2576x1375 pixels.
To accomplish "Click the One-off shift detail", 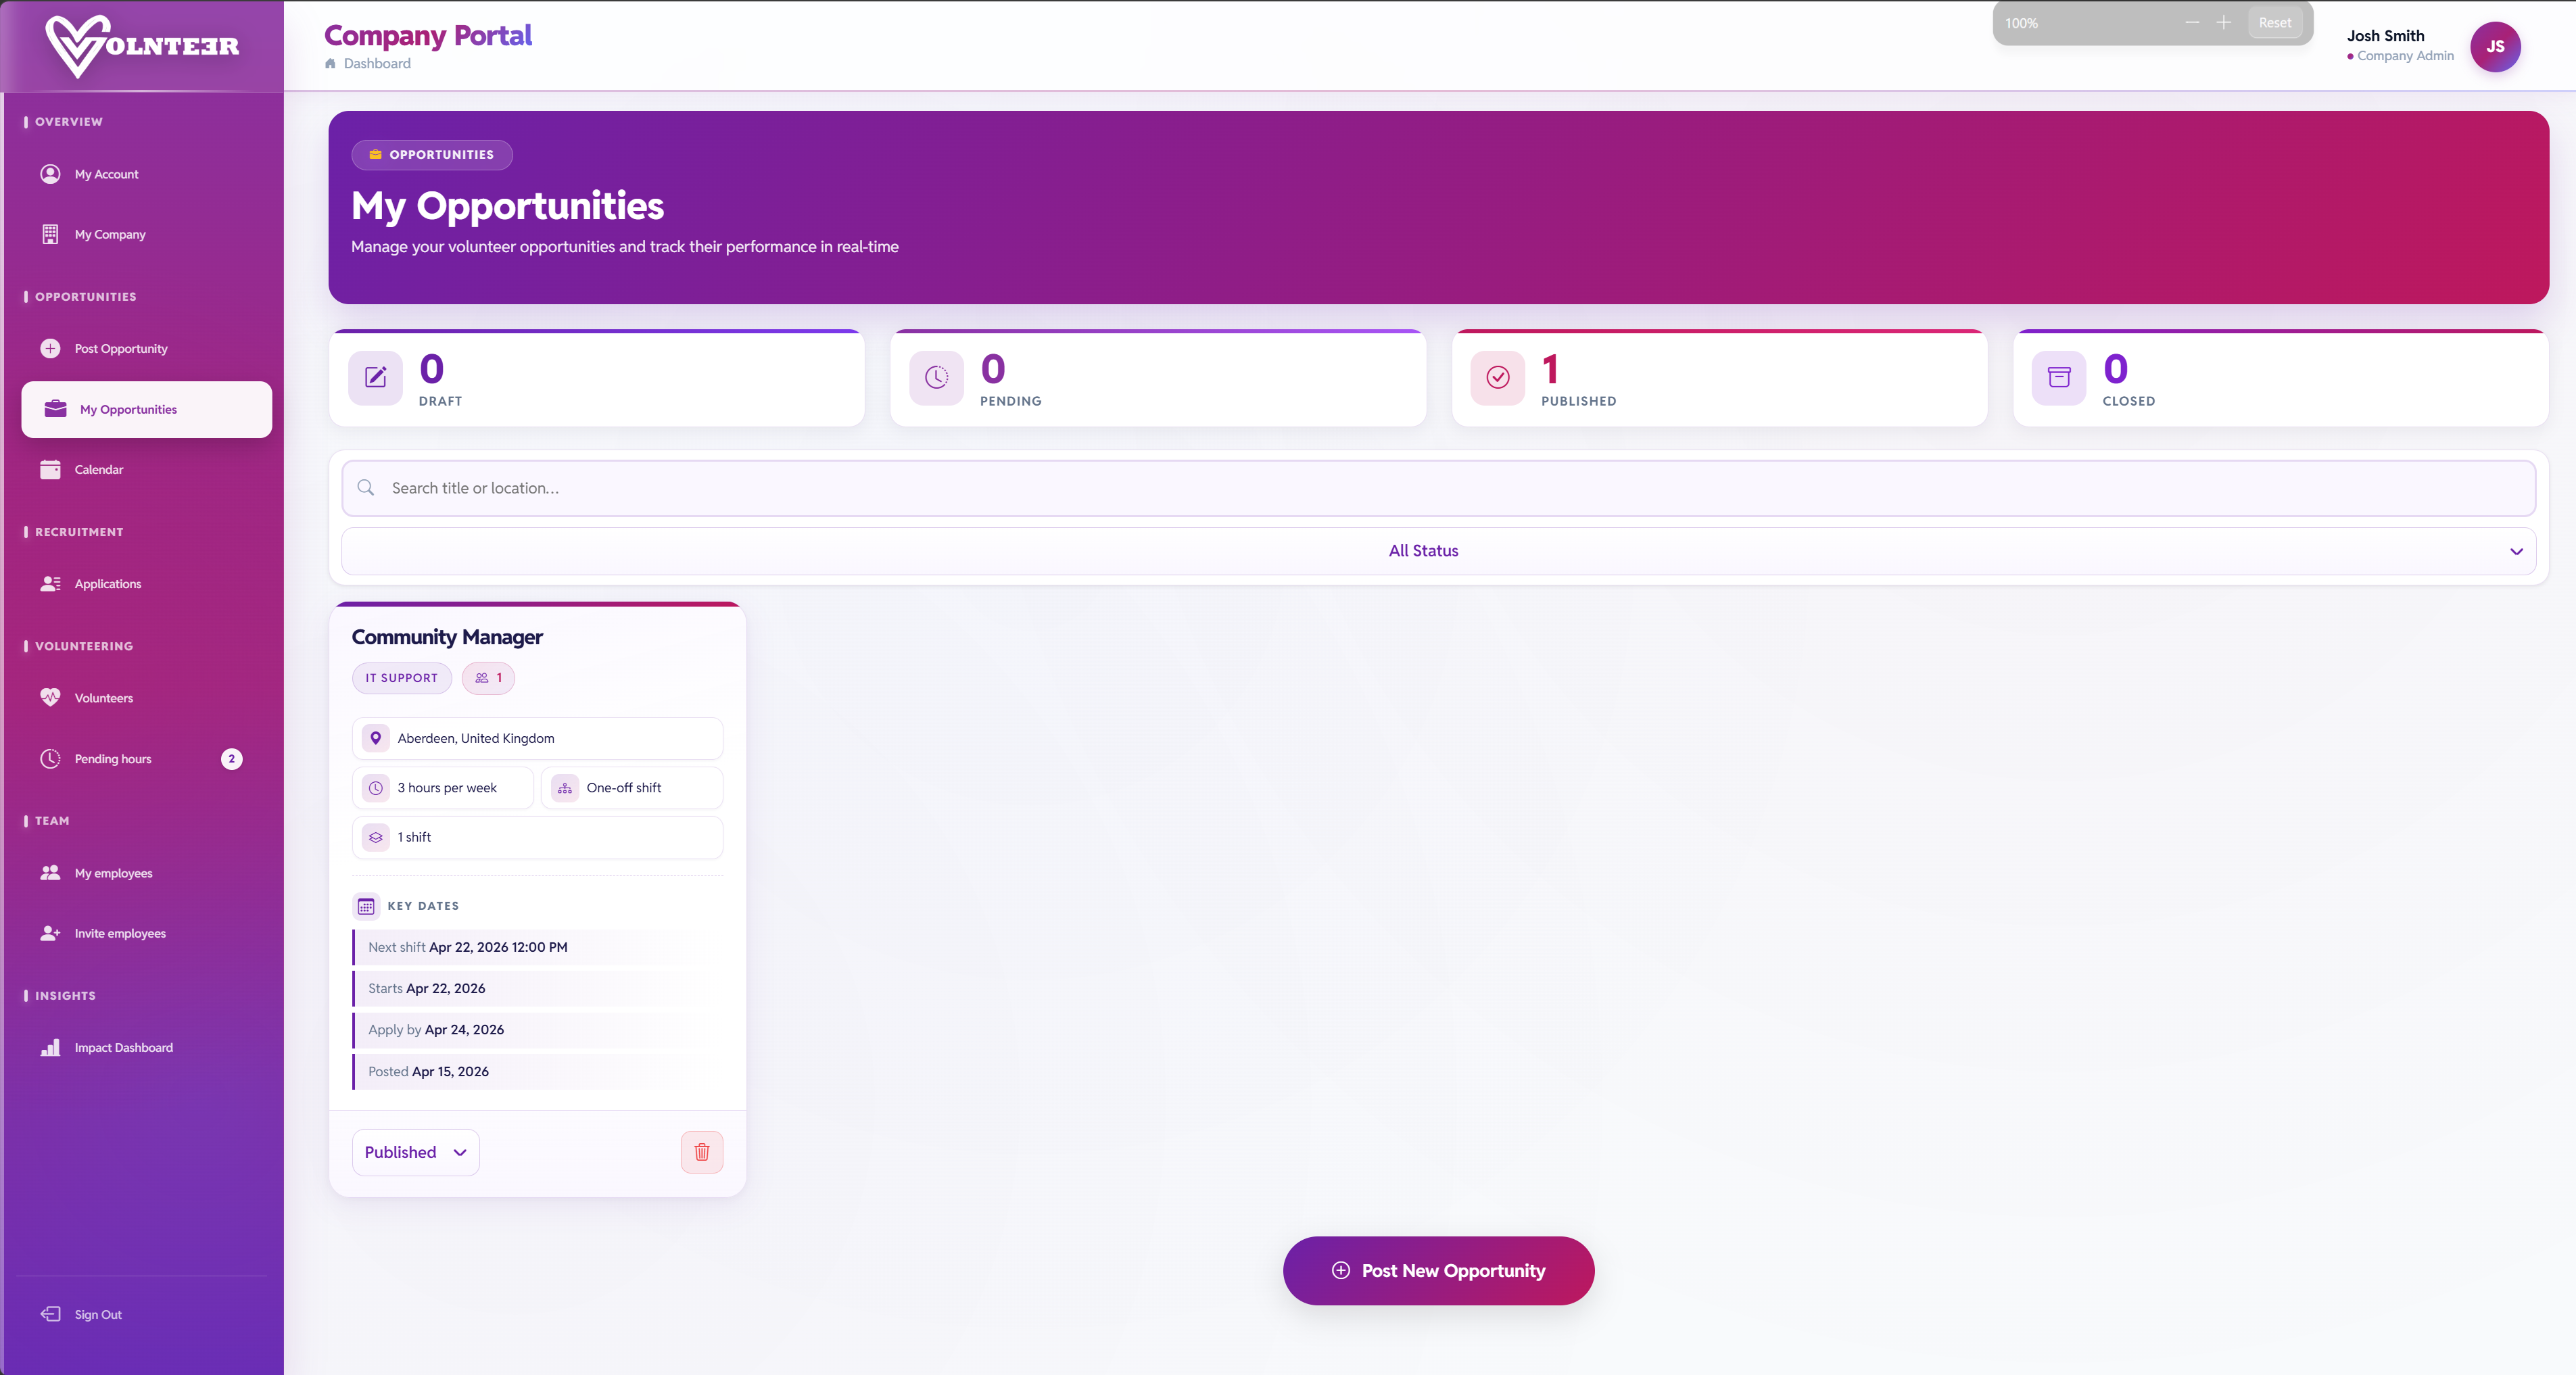I will pos(632,788).
